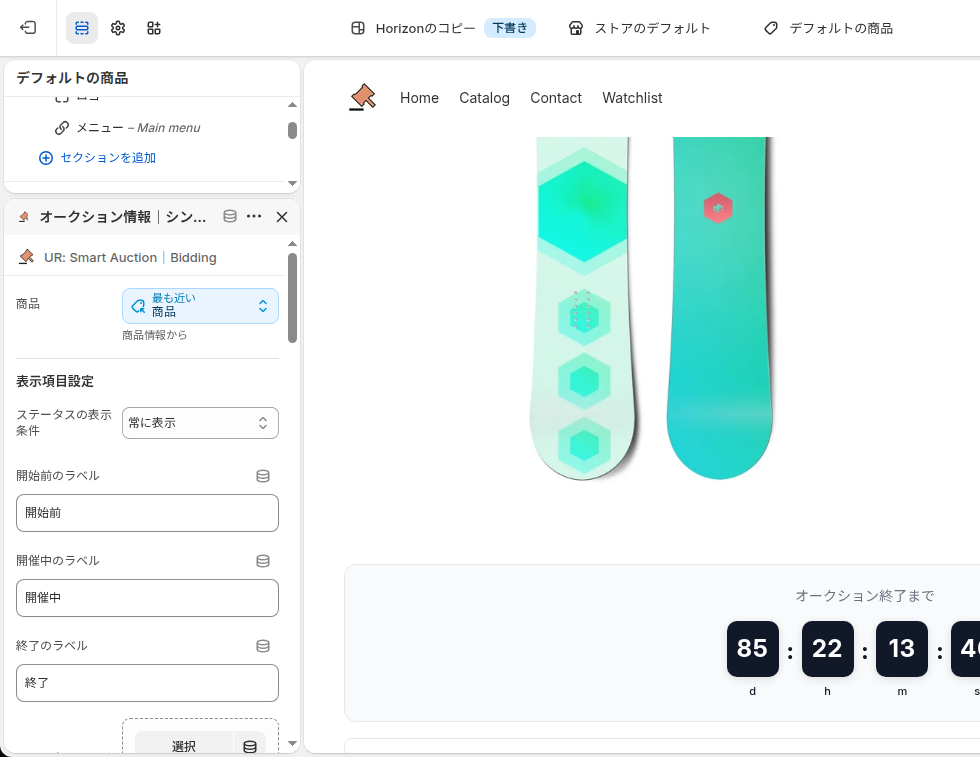Go to Contact in preview navigation
Viewport: 980px width, 757px height.
click(x=556, y=98)
